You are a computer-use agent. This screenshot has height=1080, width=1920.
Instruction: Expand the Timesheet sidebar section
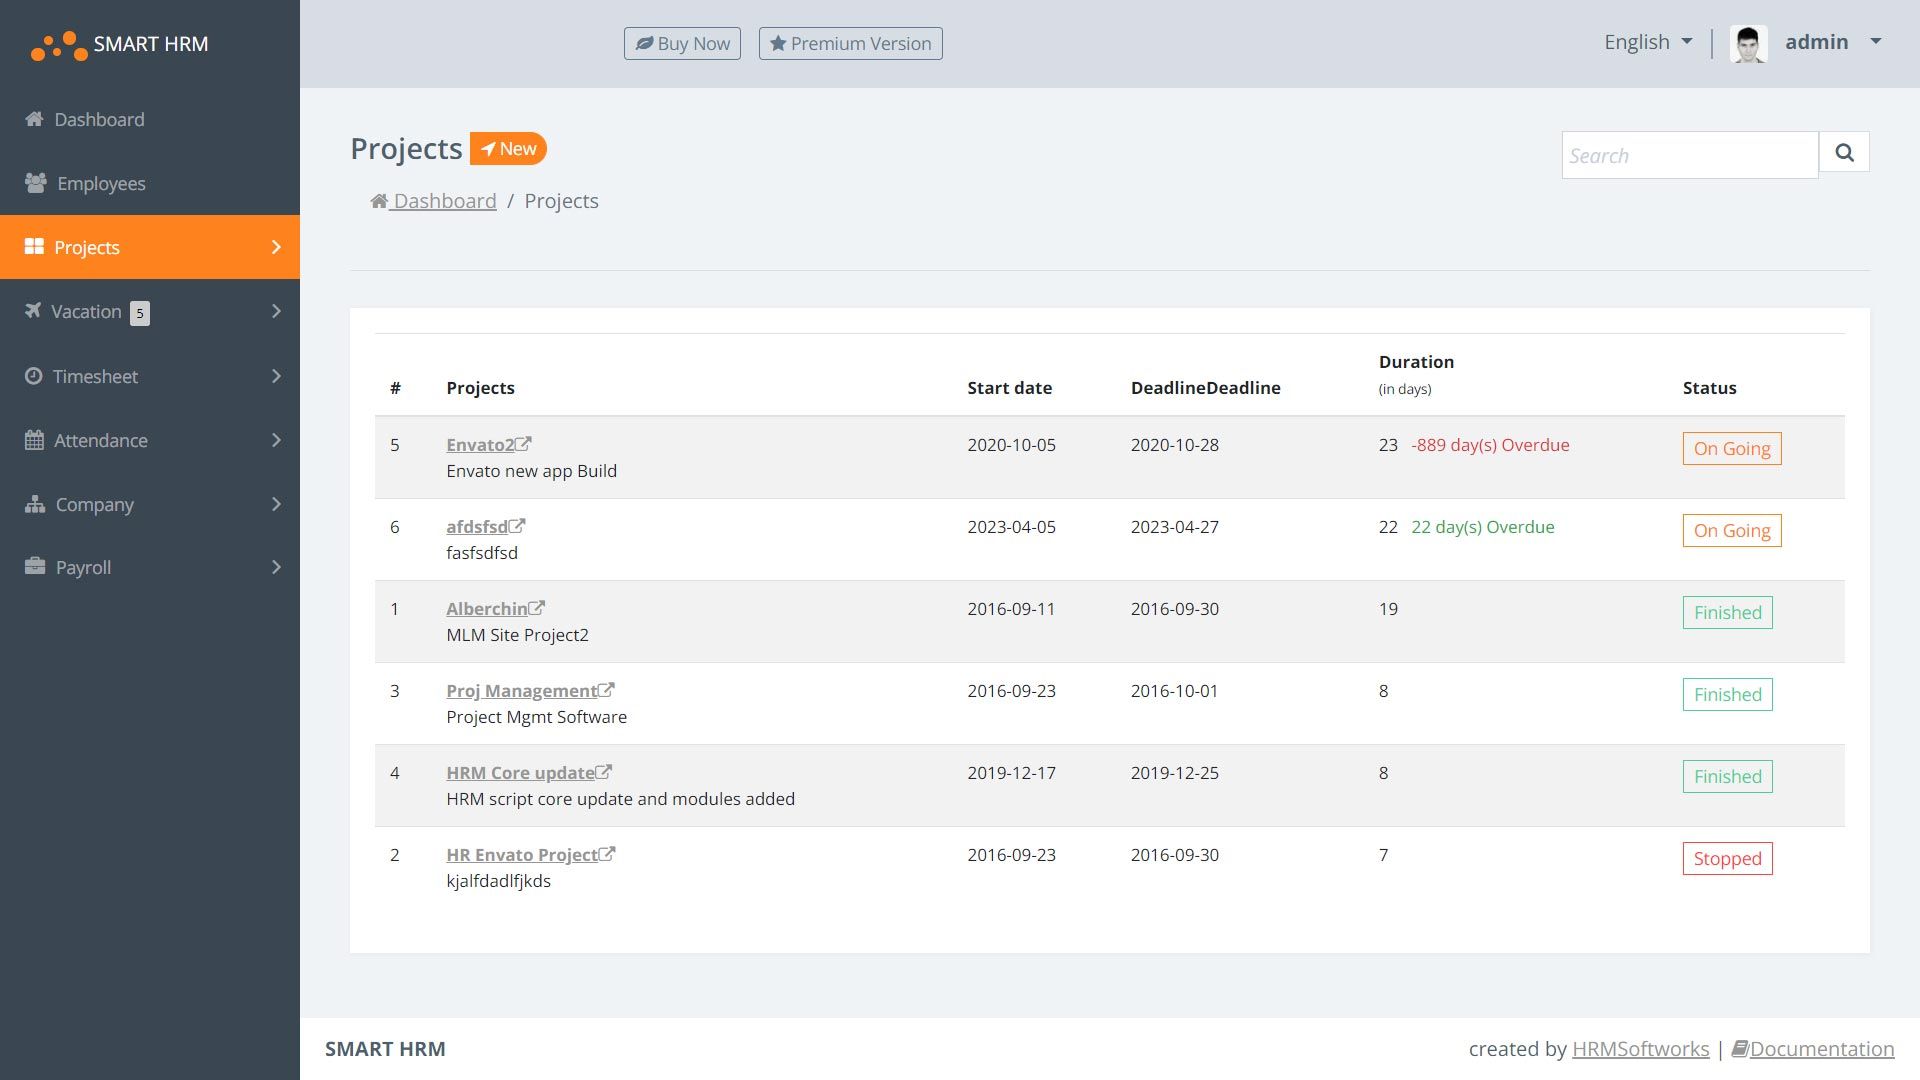pyautogui.click(x=276, y=376)
